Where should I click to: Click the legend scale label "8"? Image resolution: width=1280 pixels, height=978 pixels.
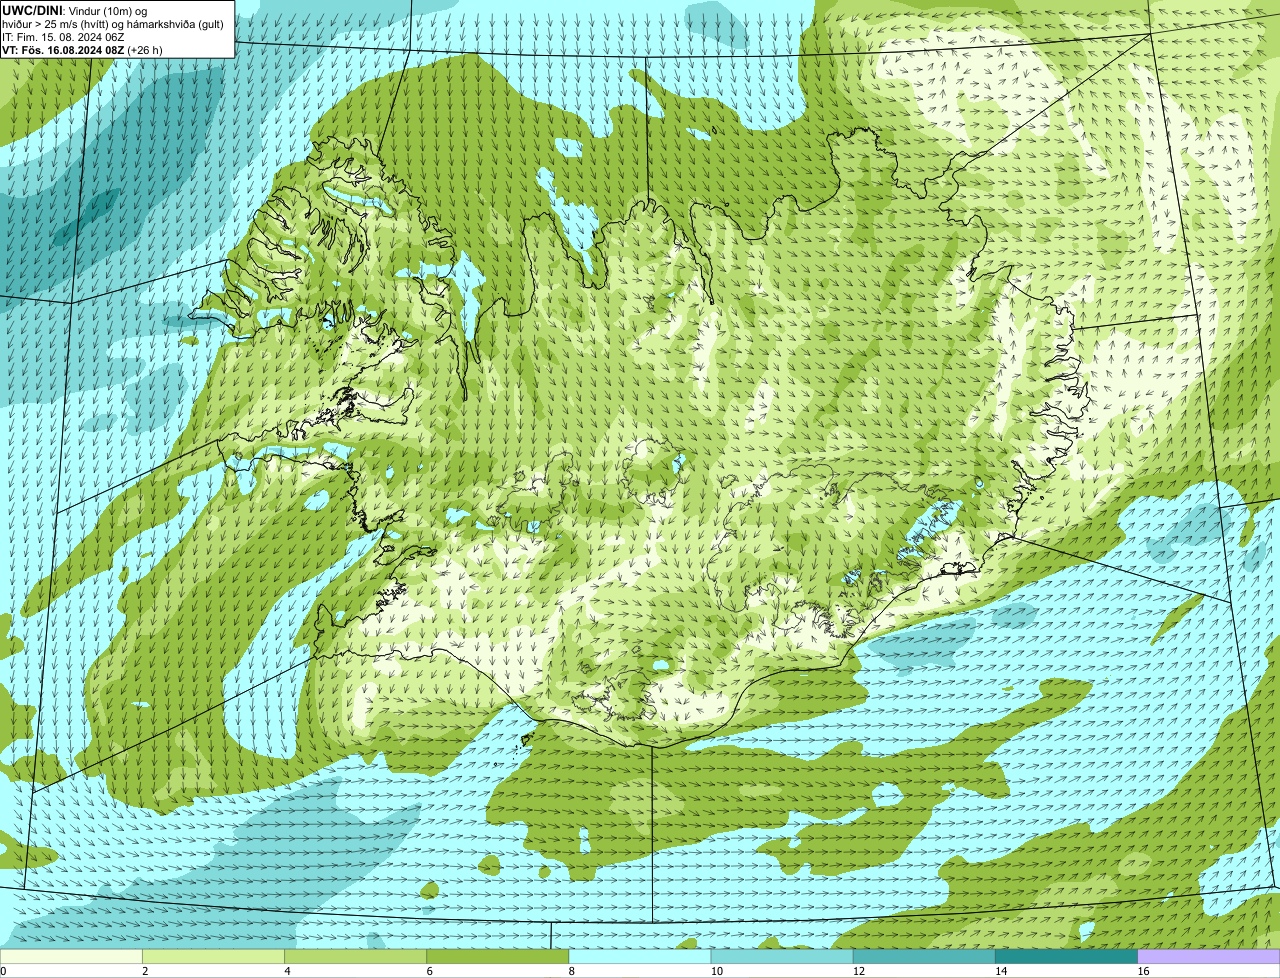(571, 971)
